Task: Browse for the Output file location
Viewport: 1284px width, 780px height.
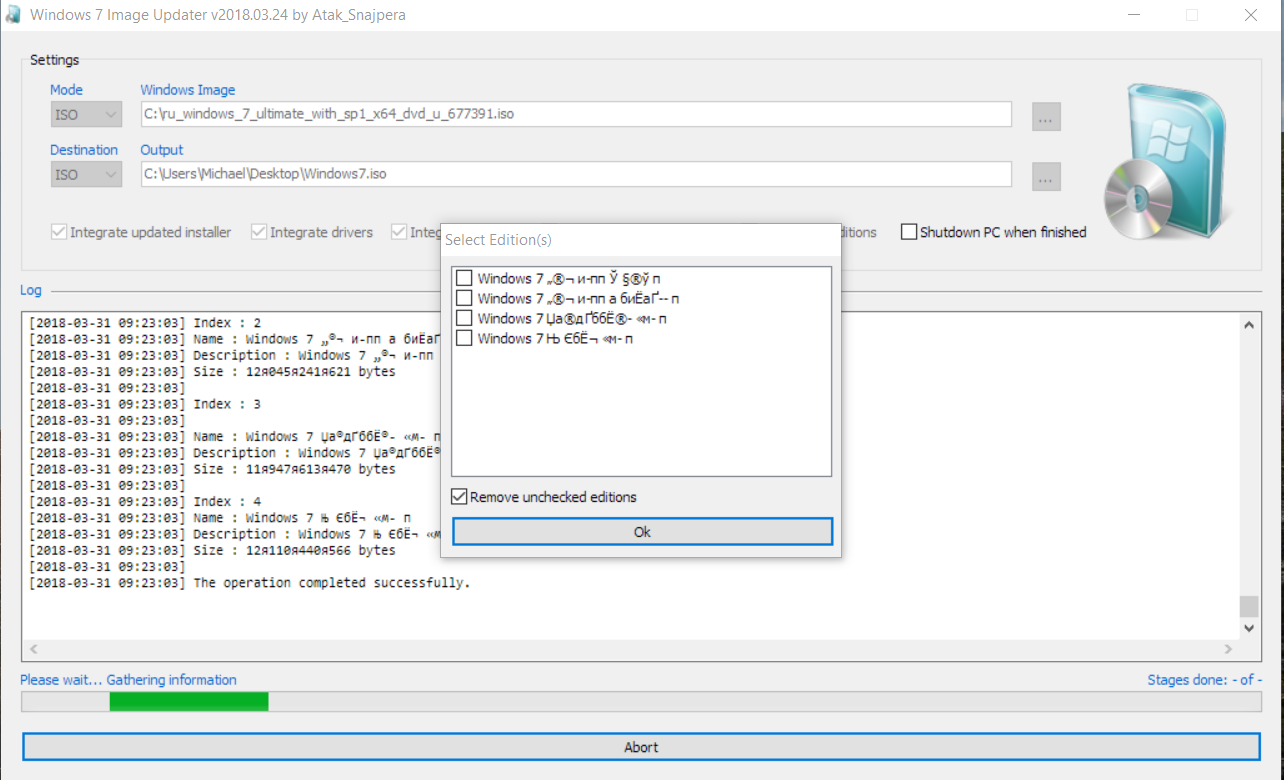Action: [x=1046, y=176]
